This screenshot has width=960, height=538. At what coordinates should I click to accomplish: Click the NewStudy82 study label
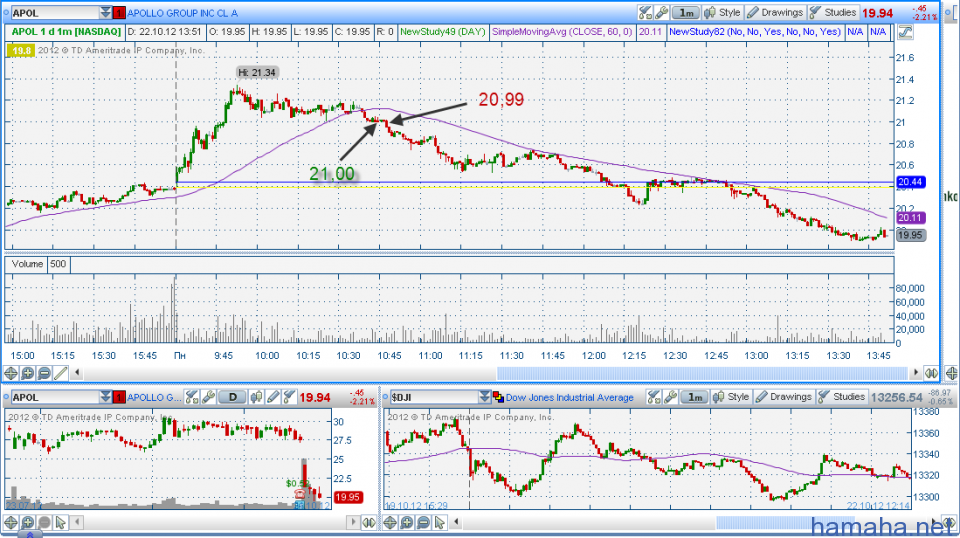(x=754, y=32)
